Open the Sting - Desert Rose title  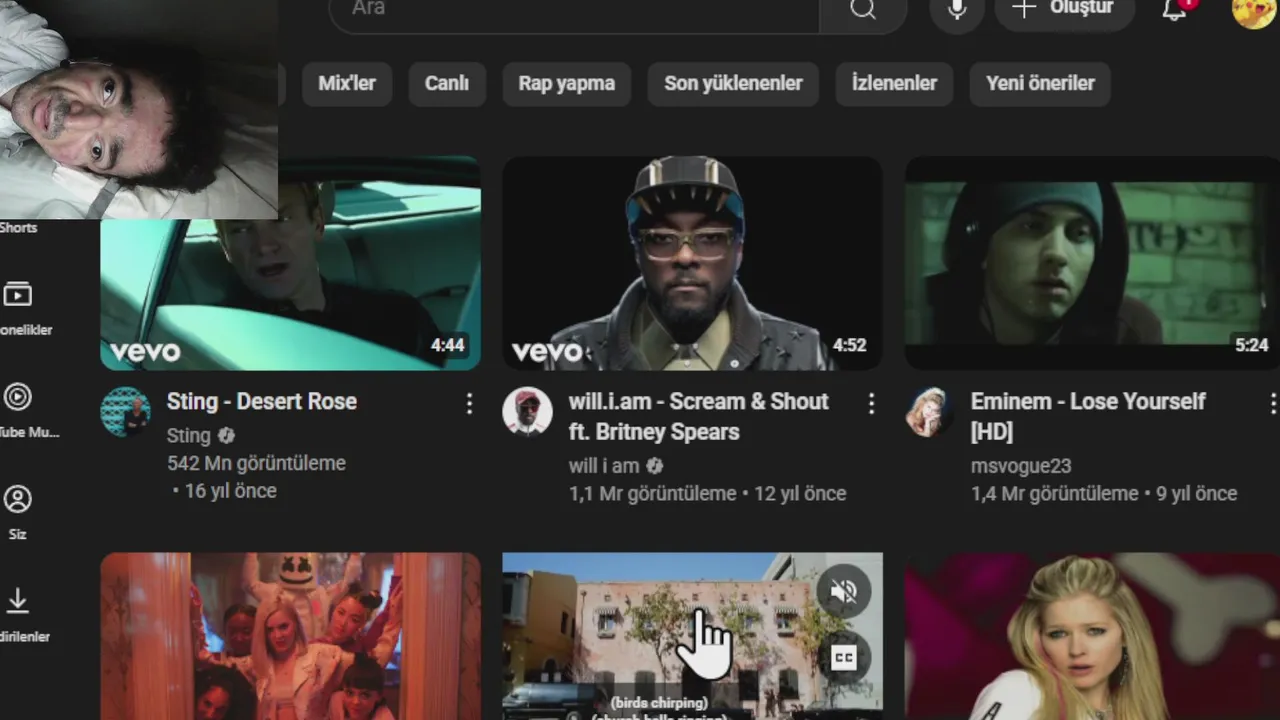pos(262,401)
